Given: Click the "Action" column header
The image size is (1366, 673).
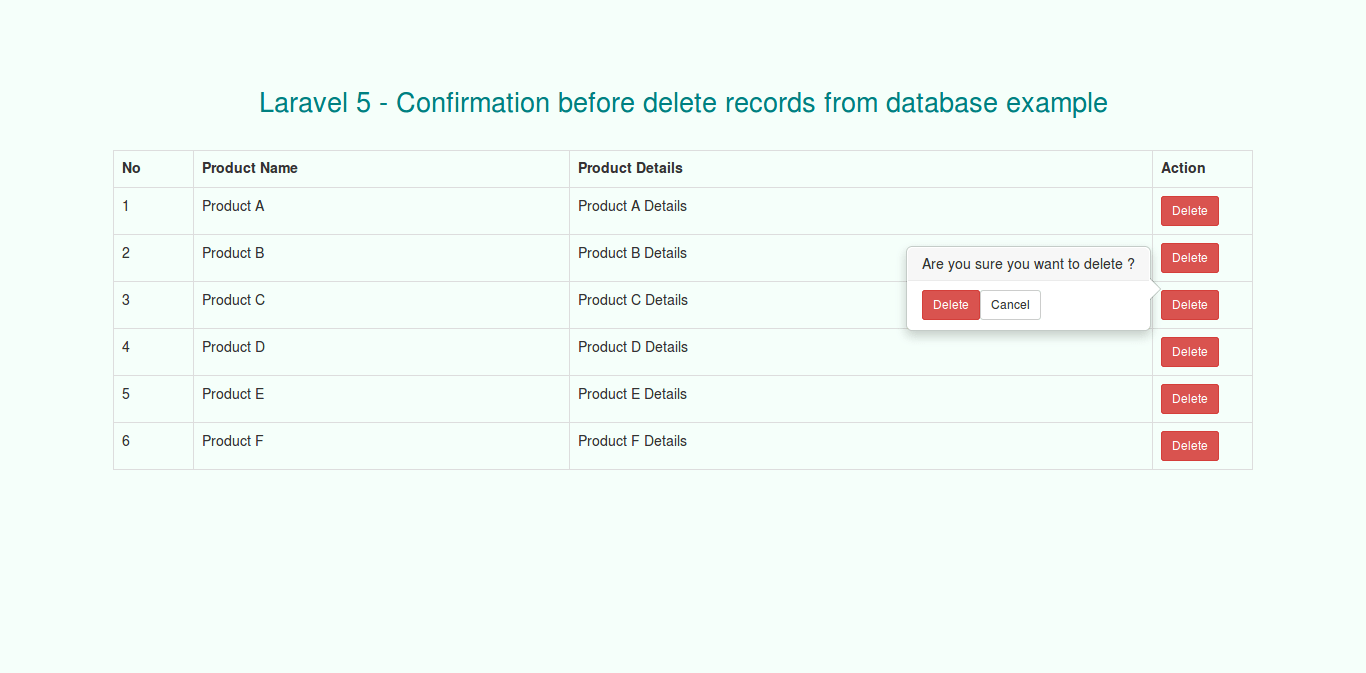Looking at the screenshot, I should pyautogui.click(x=1183, y=168).
